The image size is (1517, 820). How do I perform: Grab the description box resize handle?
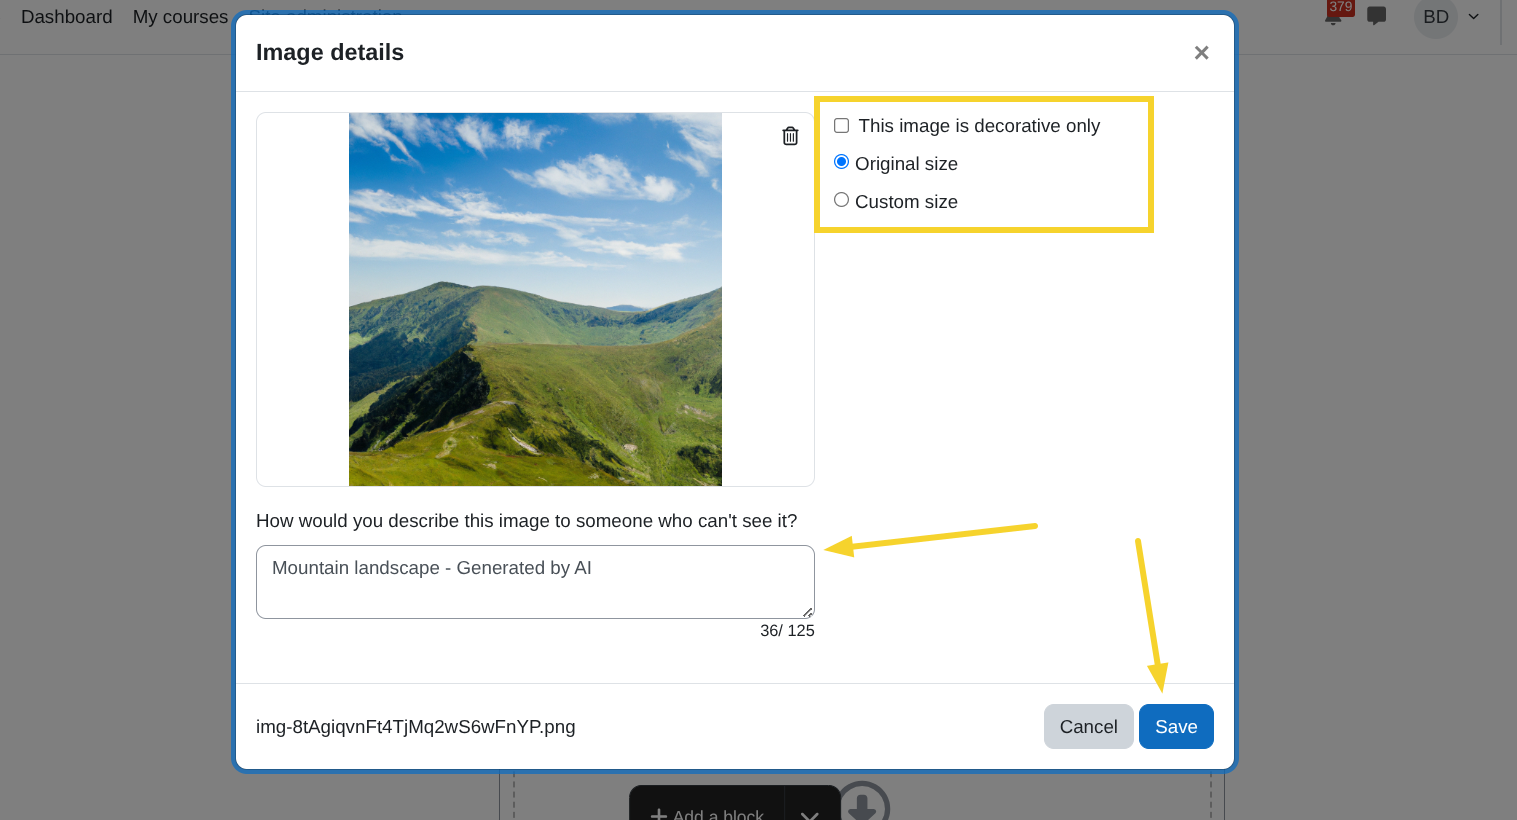pos(807,612)
